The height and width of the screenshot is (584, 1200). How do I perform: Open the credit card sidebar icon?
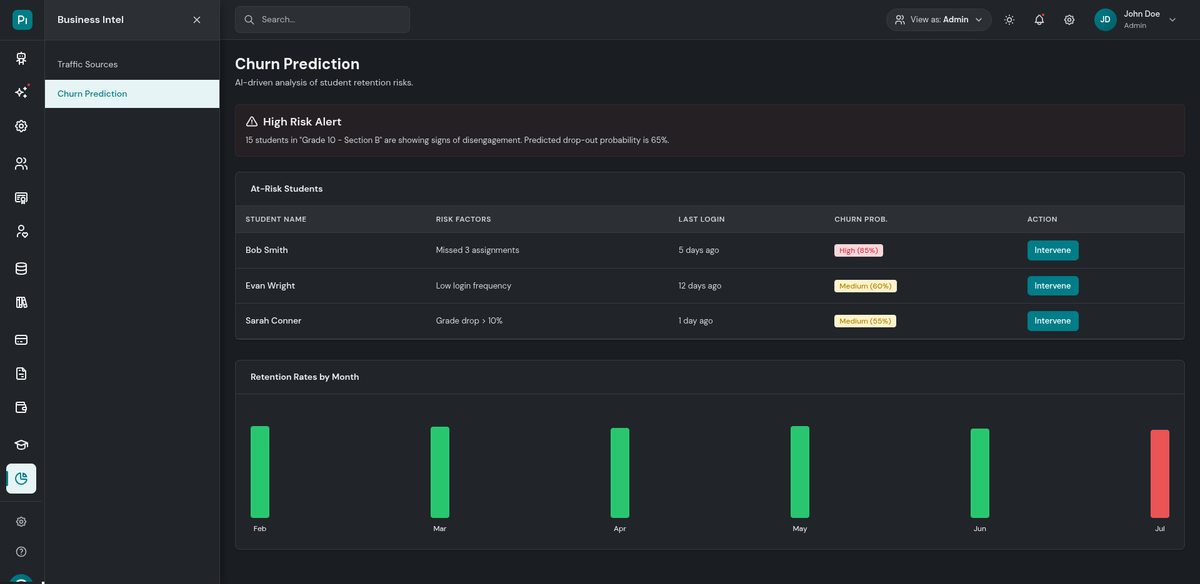pos(21,339)
